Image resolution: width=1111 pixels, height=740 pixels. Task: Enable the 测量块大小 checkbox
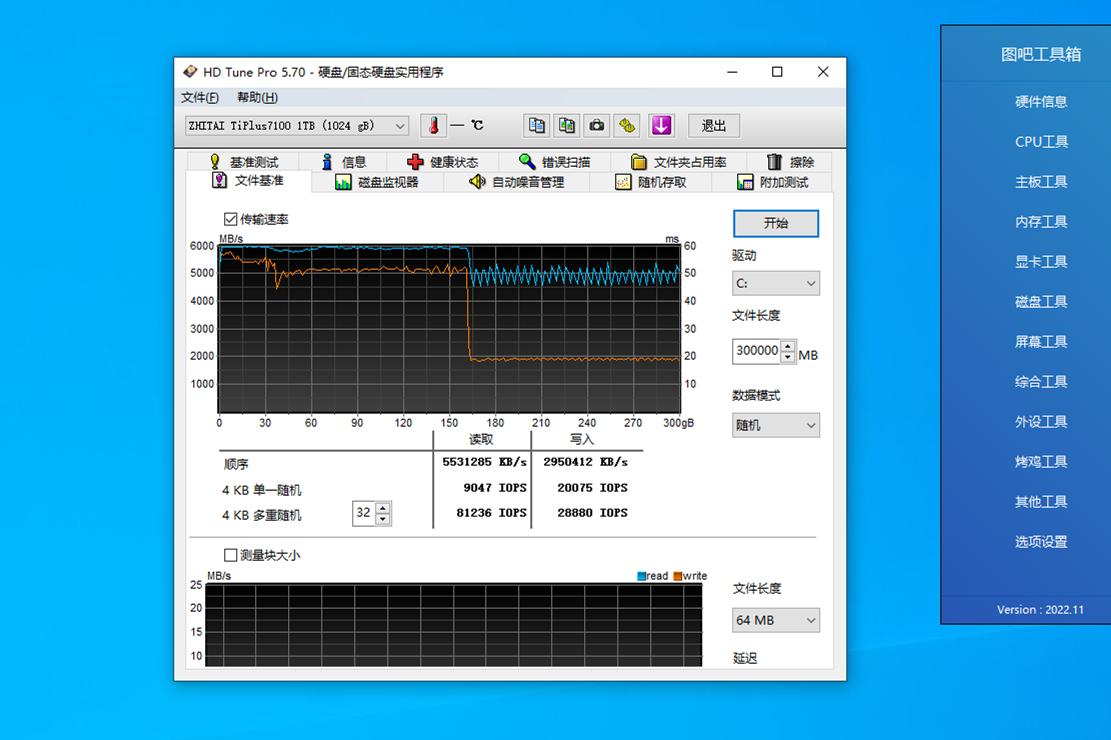pos(230,555)
